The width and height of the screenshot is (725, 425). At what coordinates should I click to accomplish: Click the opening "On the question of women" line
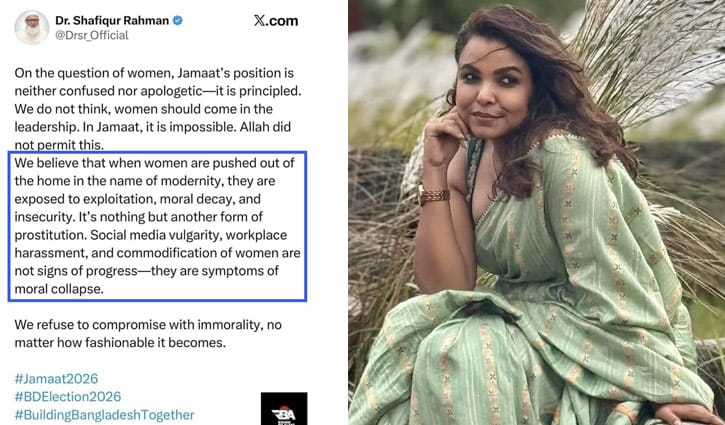pyautogui.click(x=154, y=73)
